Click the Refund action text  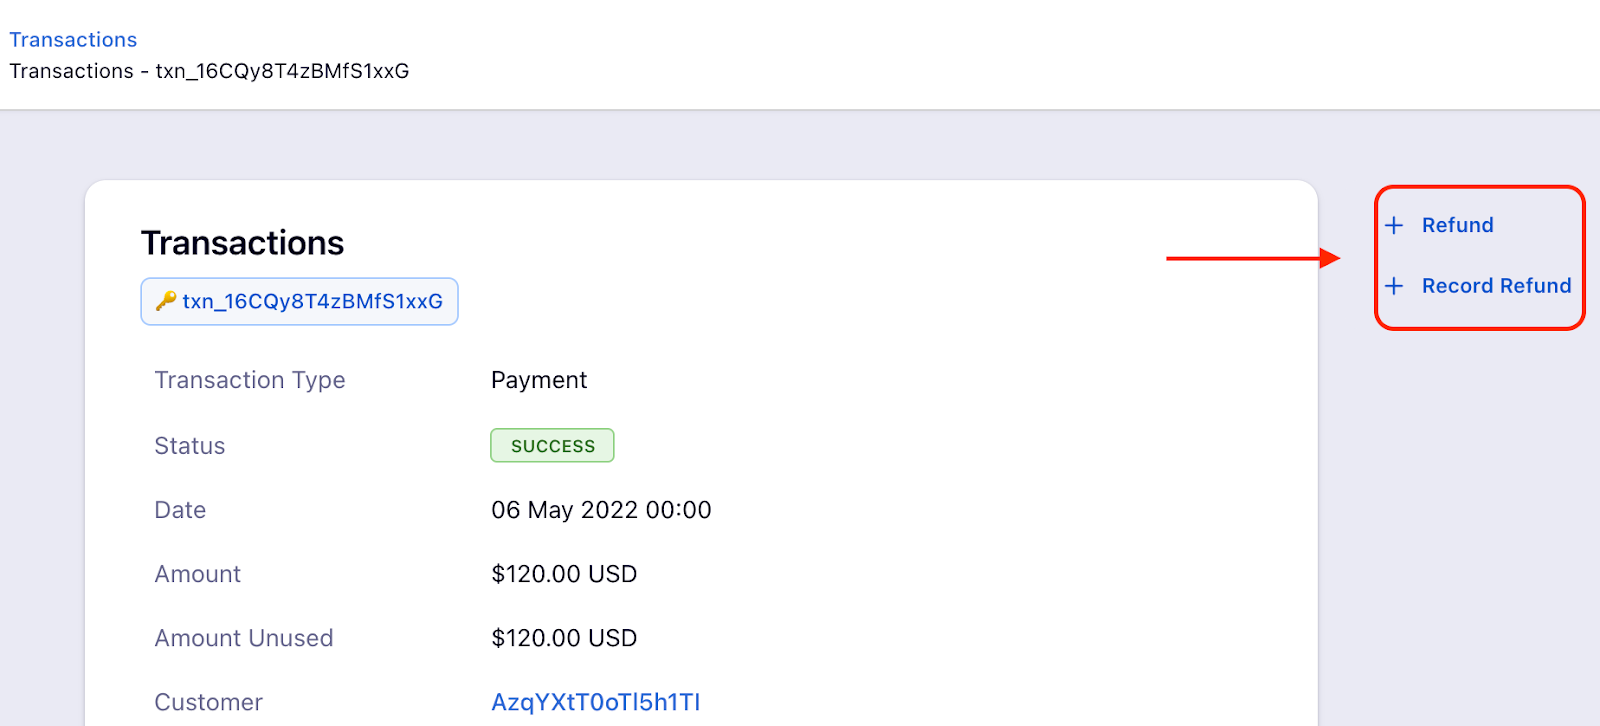click(x=1457, y=226)
